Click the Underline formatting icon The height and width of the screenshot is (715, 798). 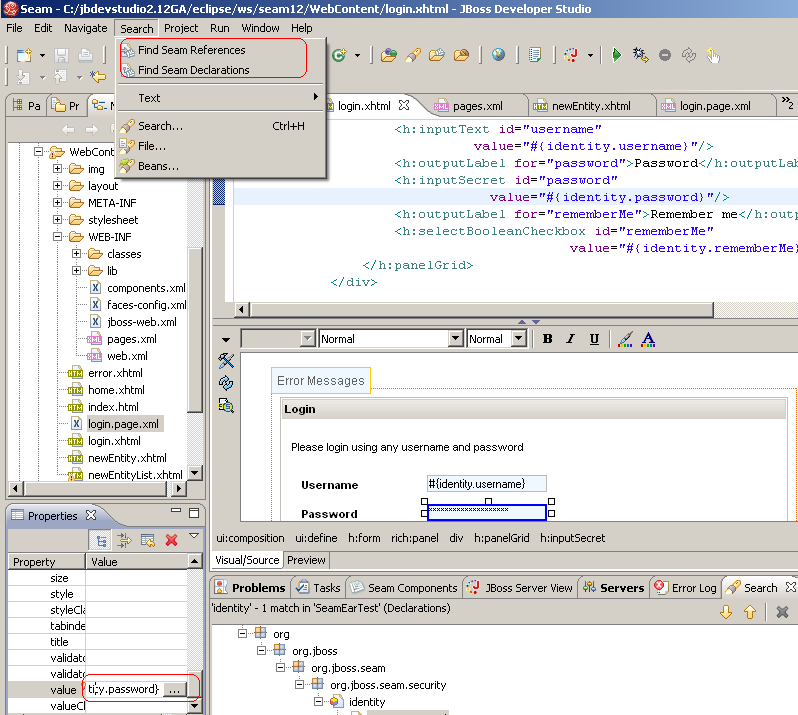tap(594, 339)
